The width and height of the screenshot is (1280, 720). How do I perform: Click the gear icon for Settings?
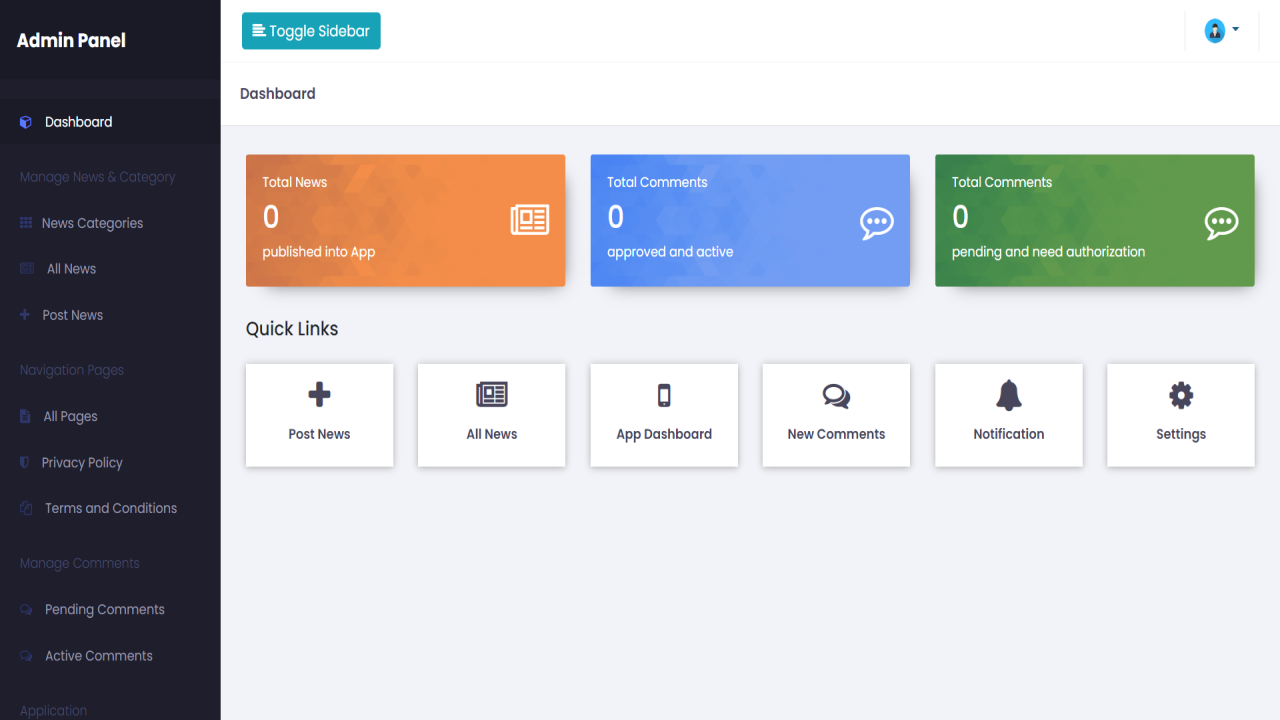click(1181, 395)
